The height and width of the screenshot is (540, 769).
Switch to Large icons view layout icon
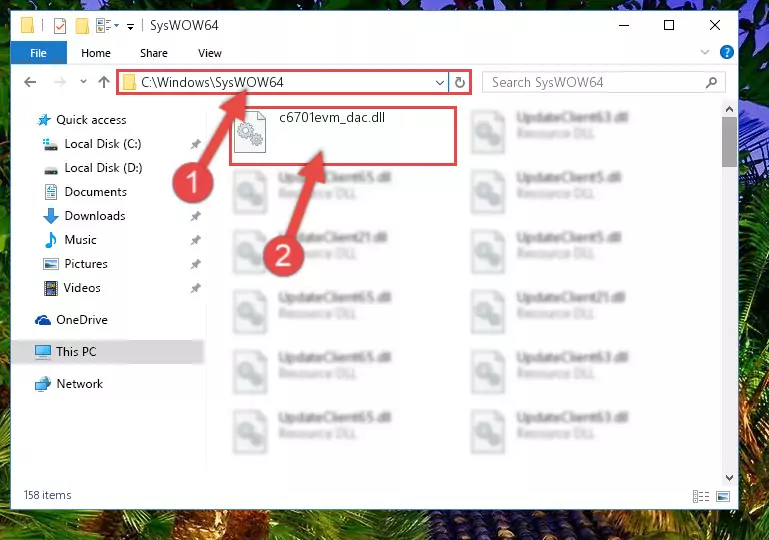pos(723,496)
